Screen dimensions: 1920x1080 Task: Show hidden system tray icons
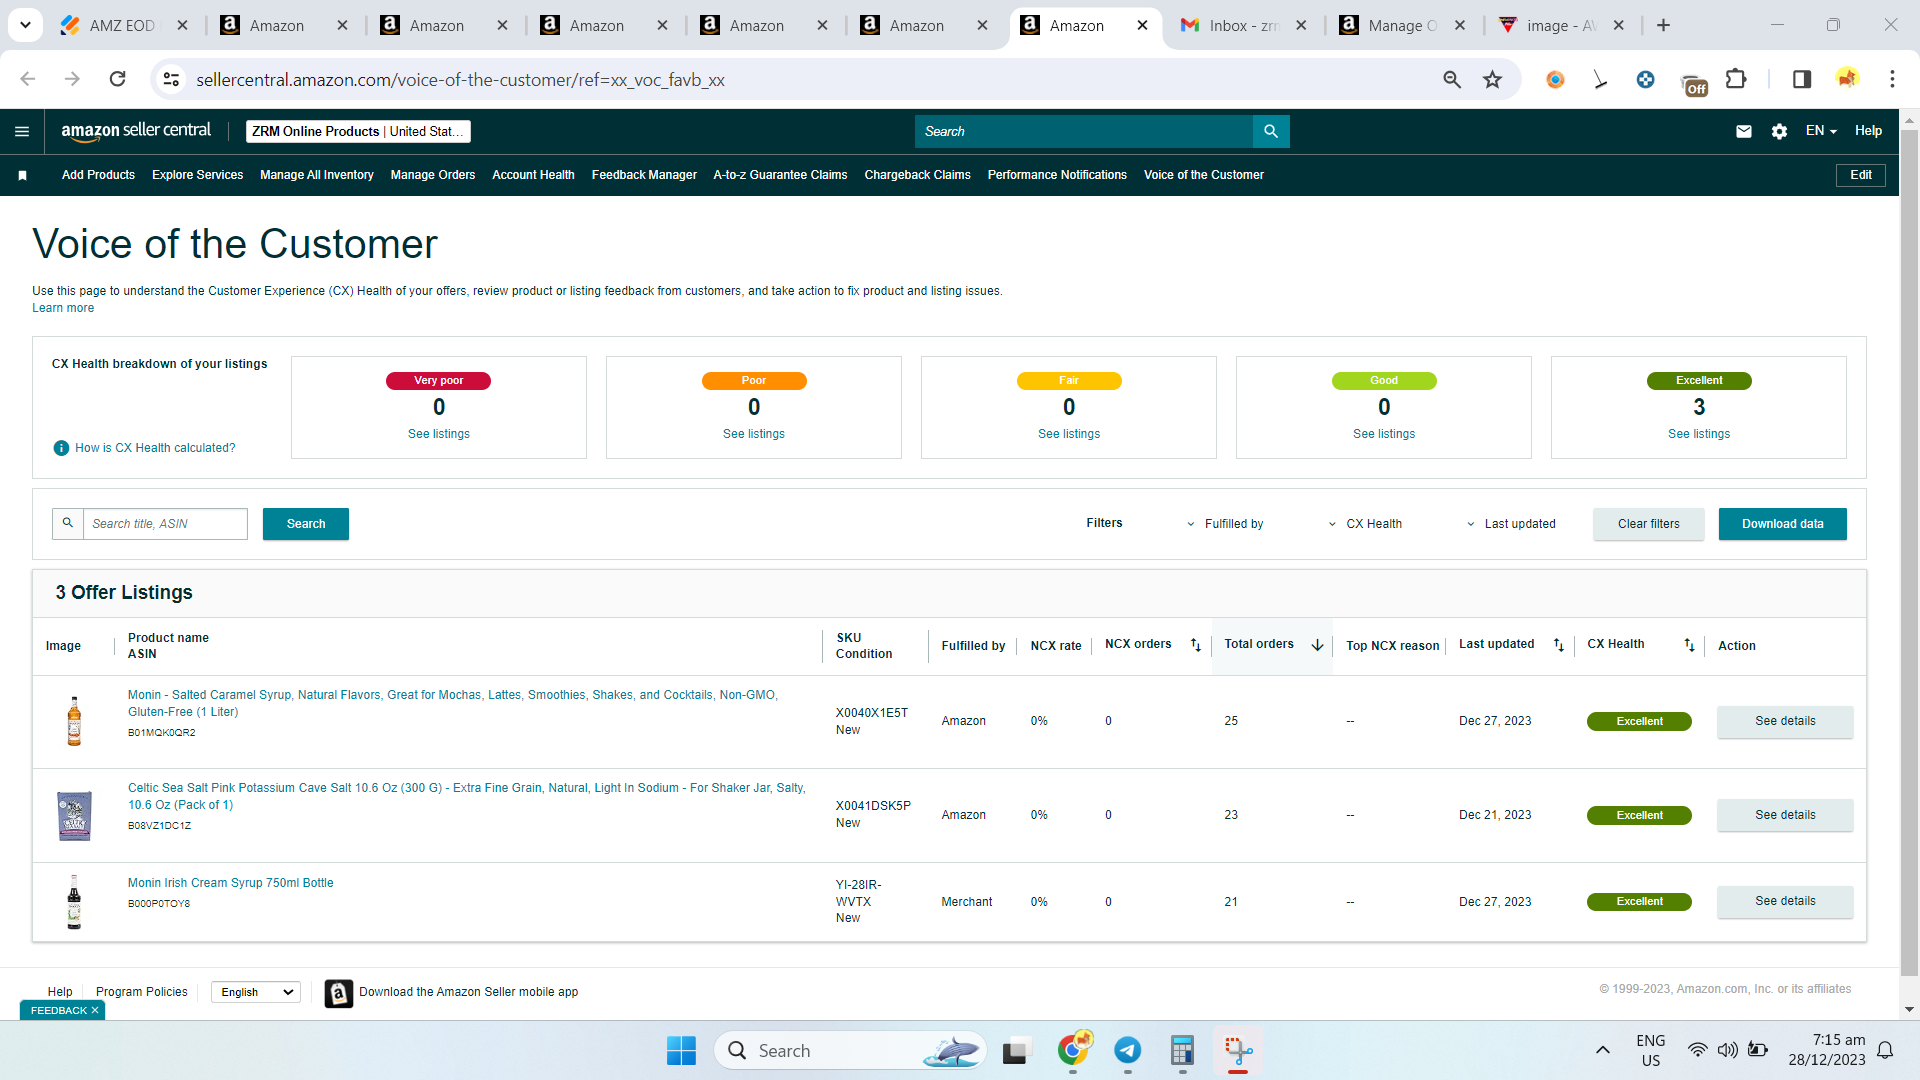pos(1602,1050)
